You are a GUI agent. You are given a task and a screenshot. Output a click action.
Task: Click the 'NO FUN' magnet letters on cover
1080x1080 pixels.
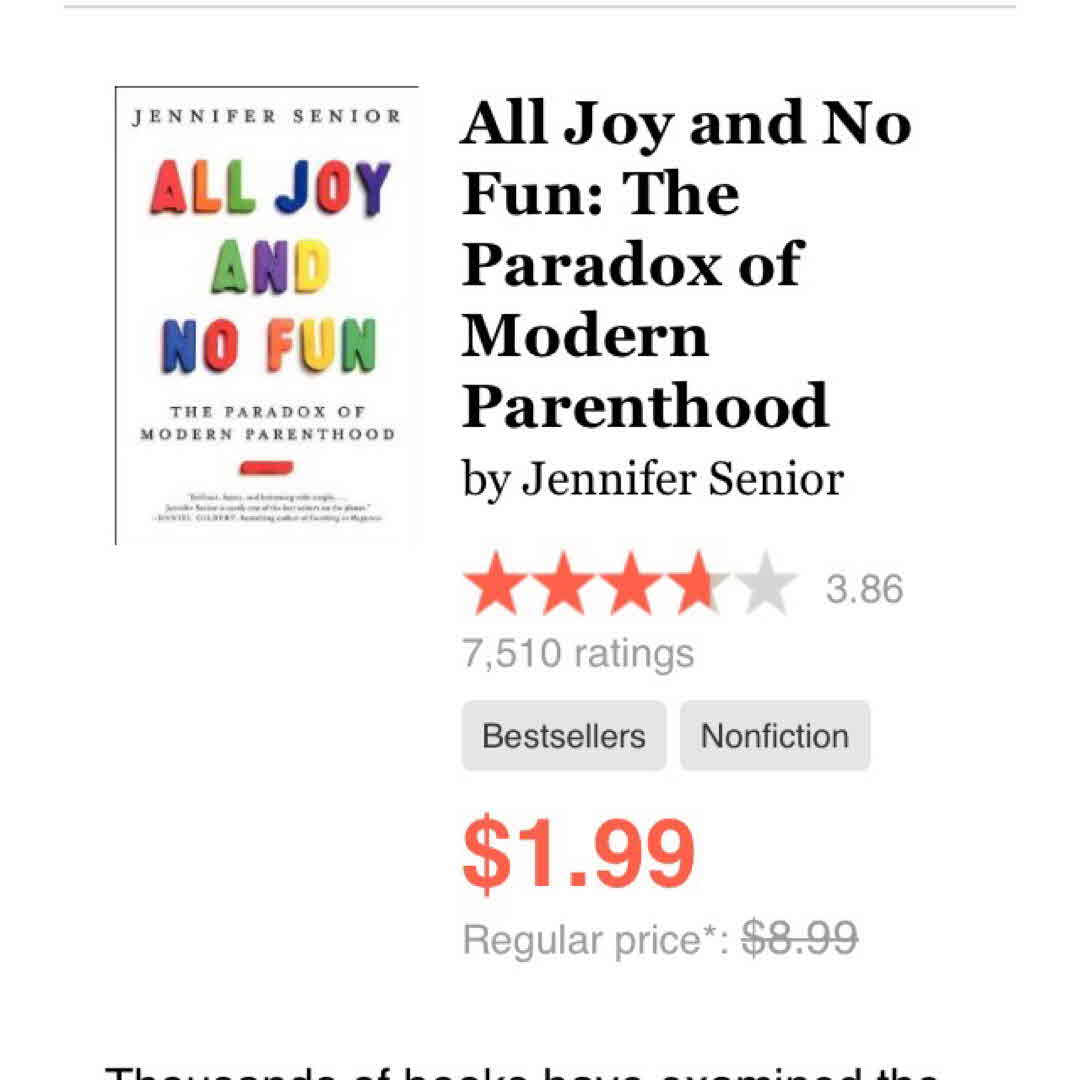[x=268, y=345]
